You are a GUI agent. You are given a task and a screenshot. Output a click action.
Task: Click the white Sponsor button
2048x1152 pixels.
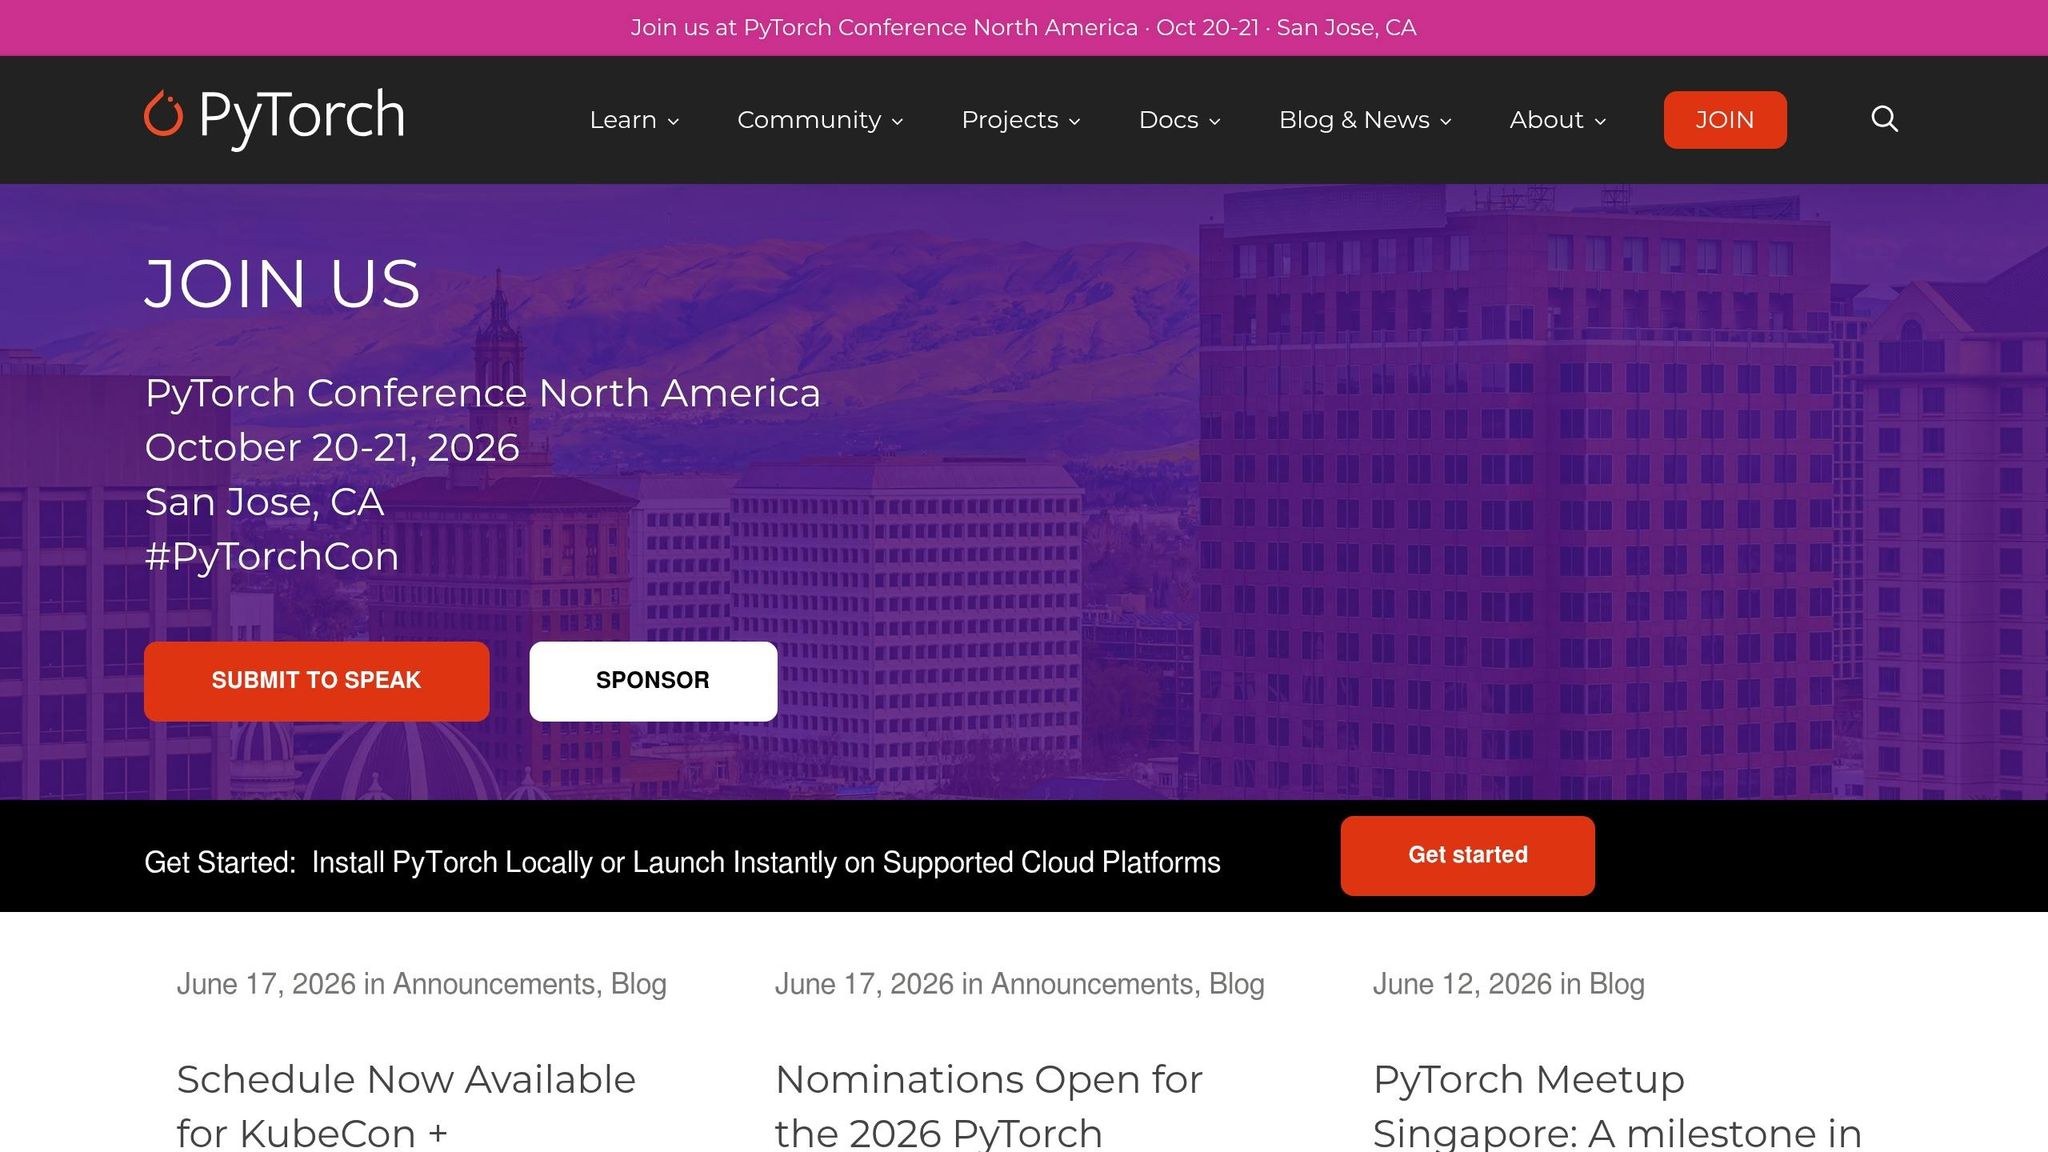click(x=653, y=681)
